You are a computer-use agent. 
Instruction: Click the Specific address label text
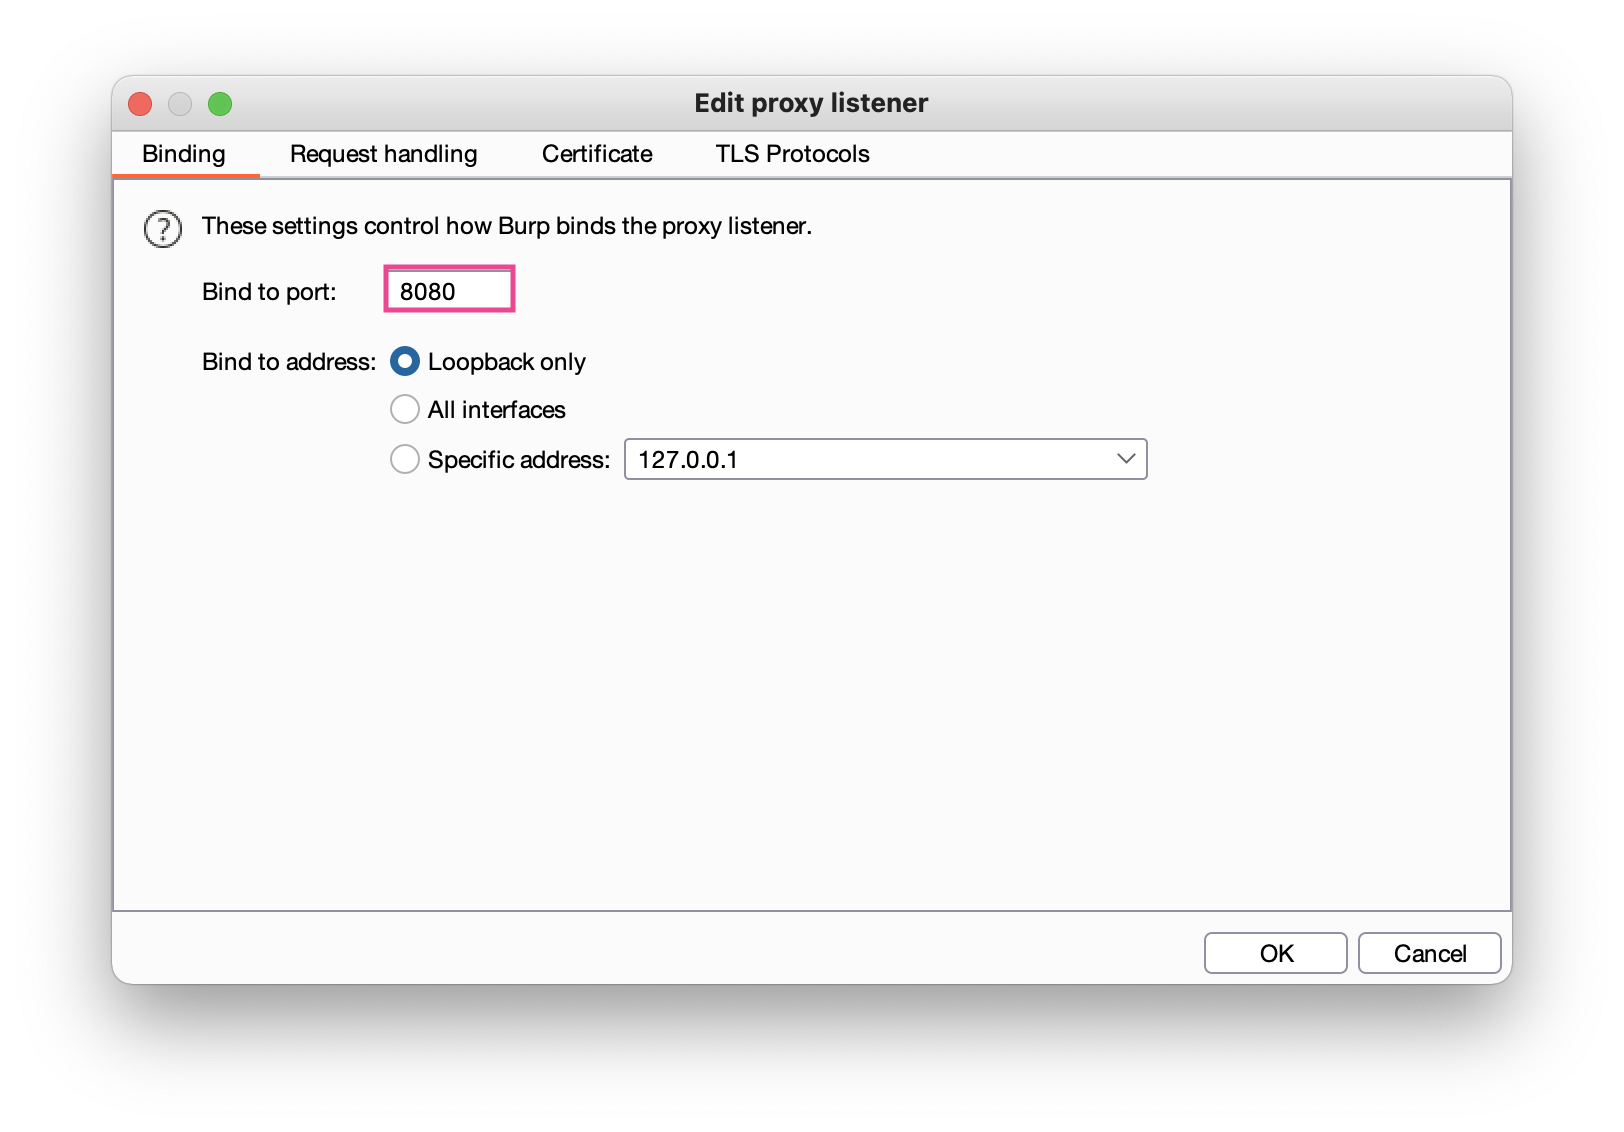pyautogui.click(x=519, y=460)
